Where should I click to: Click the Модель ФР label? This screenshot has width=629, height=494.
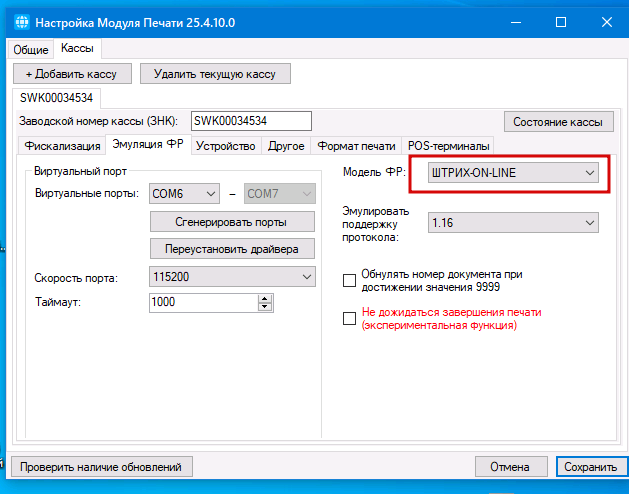coord(374,173)
